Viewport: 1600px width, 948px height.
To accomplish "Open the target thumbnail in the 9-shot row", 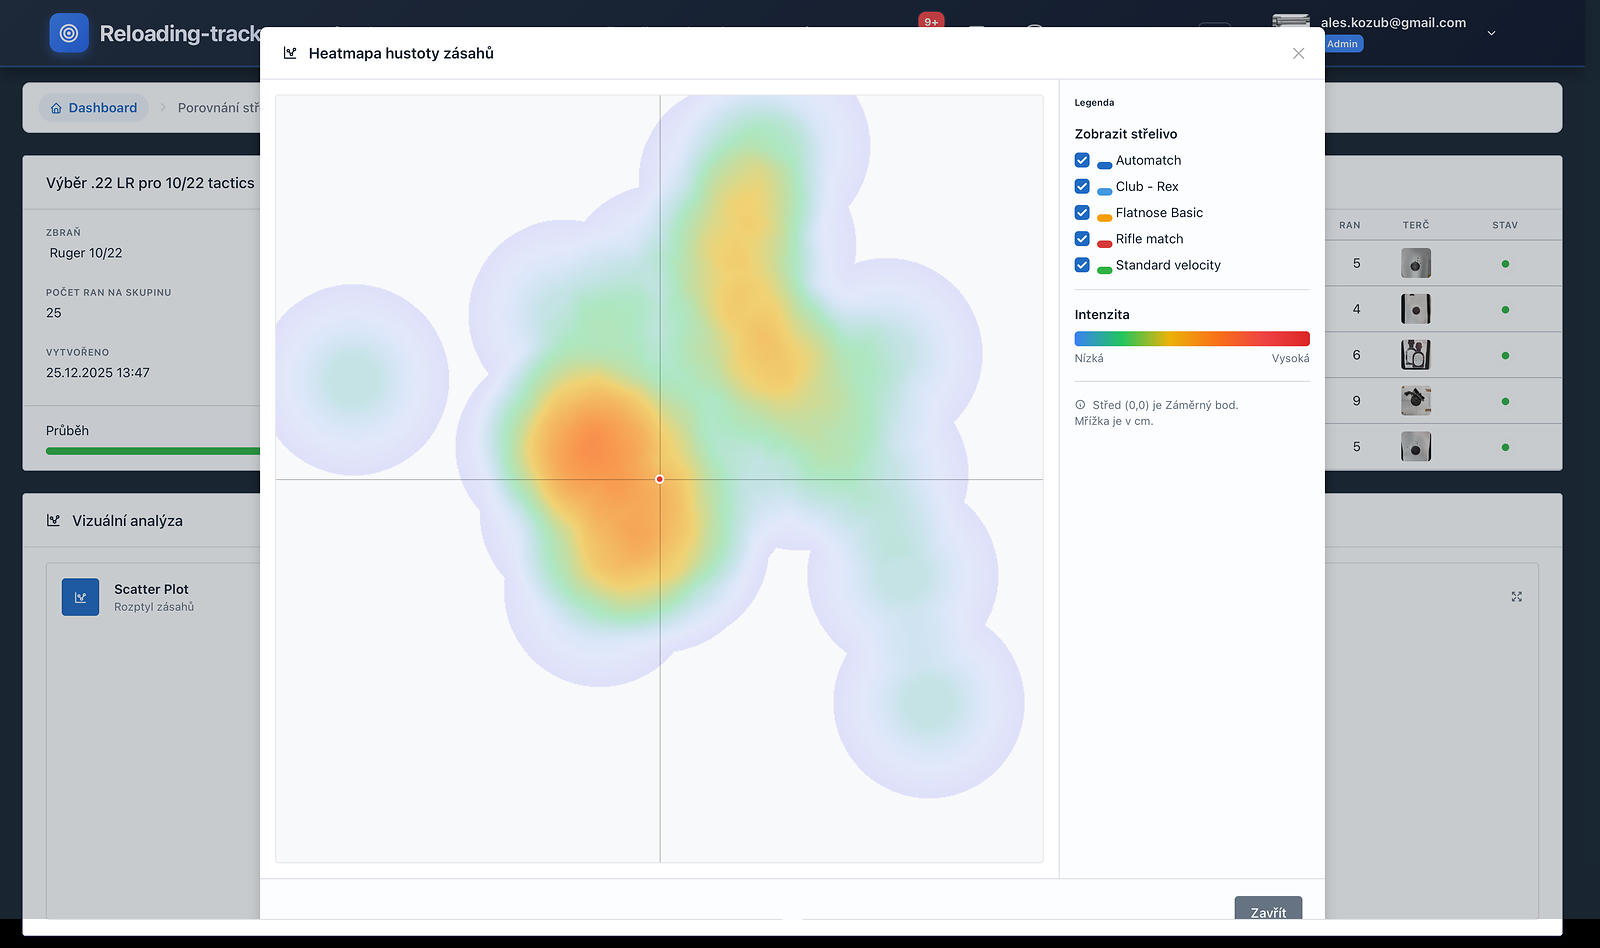I will (x=1415, y=401).
